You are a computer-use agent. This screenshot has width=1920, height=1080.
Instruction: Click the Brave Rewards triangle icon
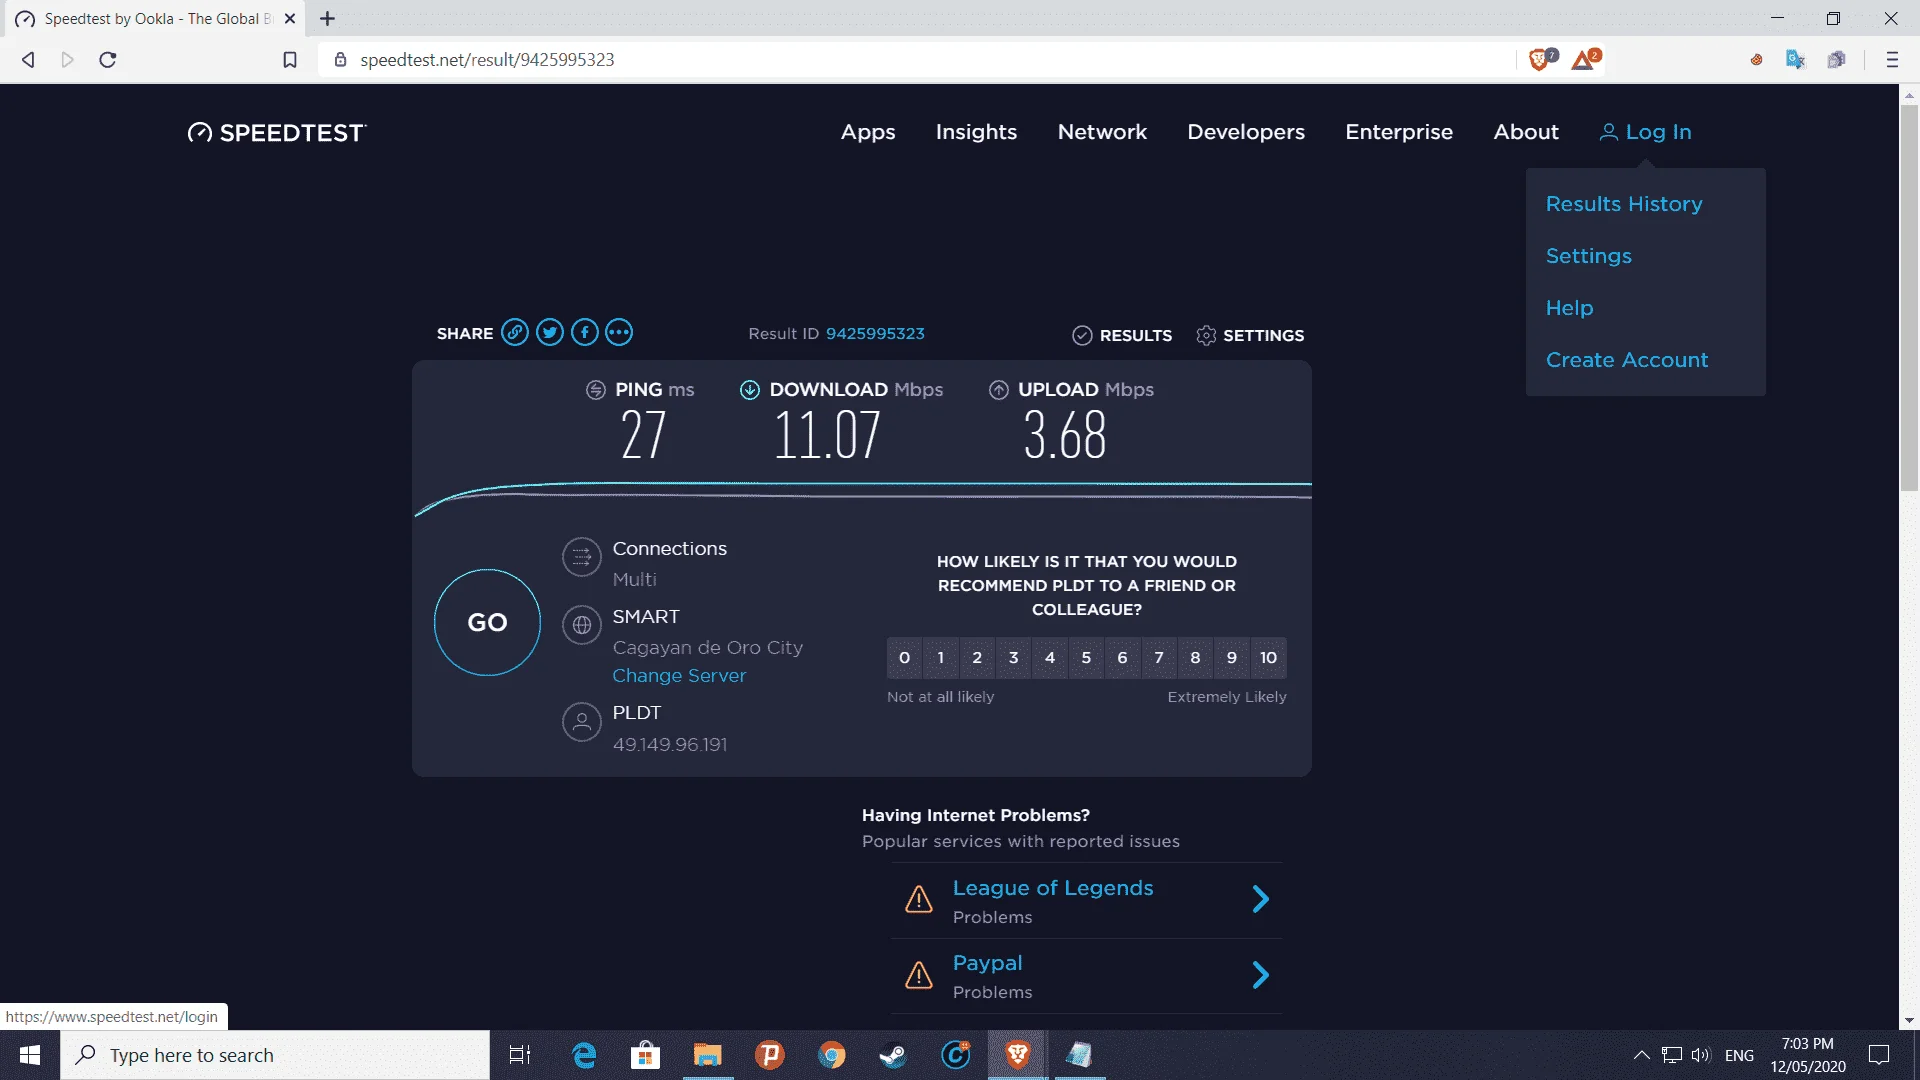coord(1585,60)
